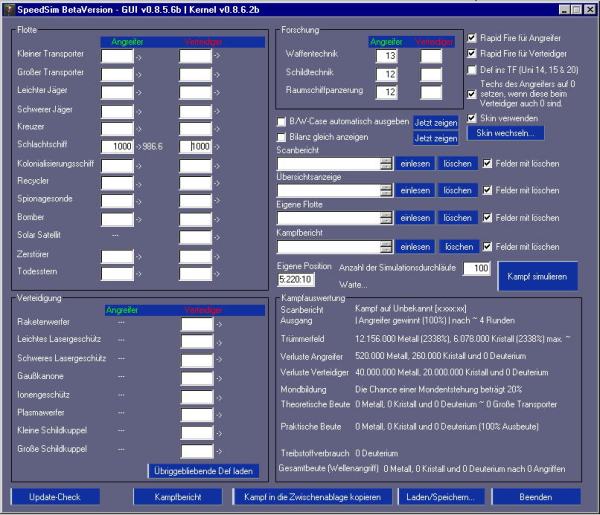Click Jetzt zeigen next to B/W-Case
The width and height of the screenshot is (600, 515).
(436, 123)
